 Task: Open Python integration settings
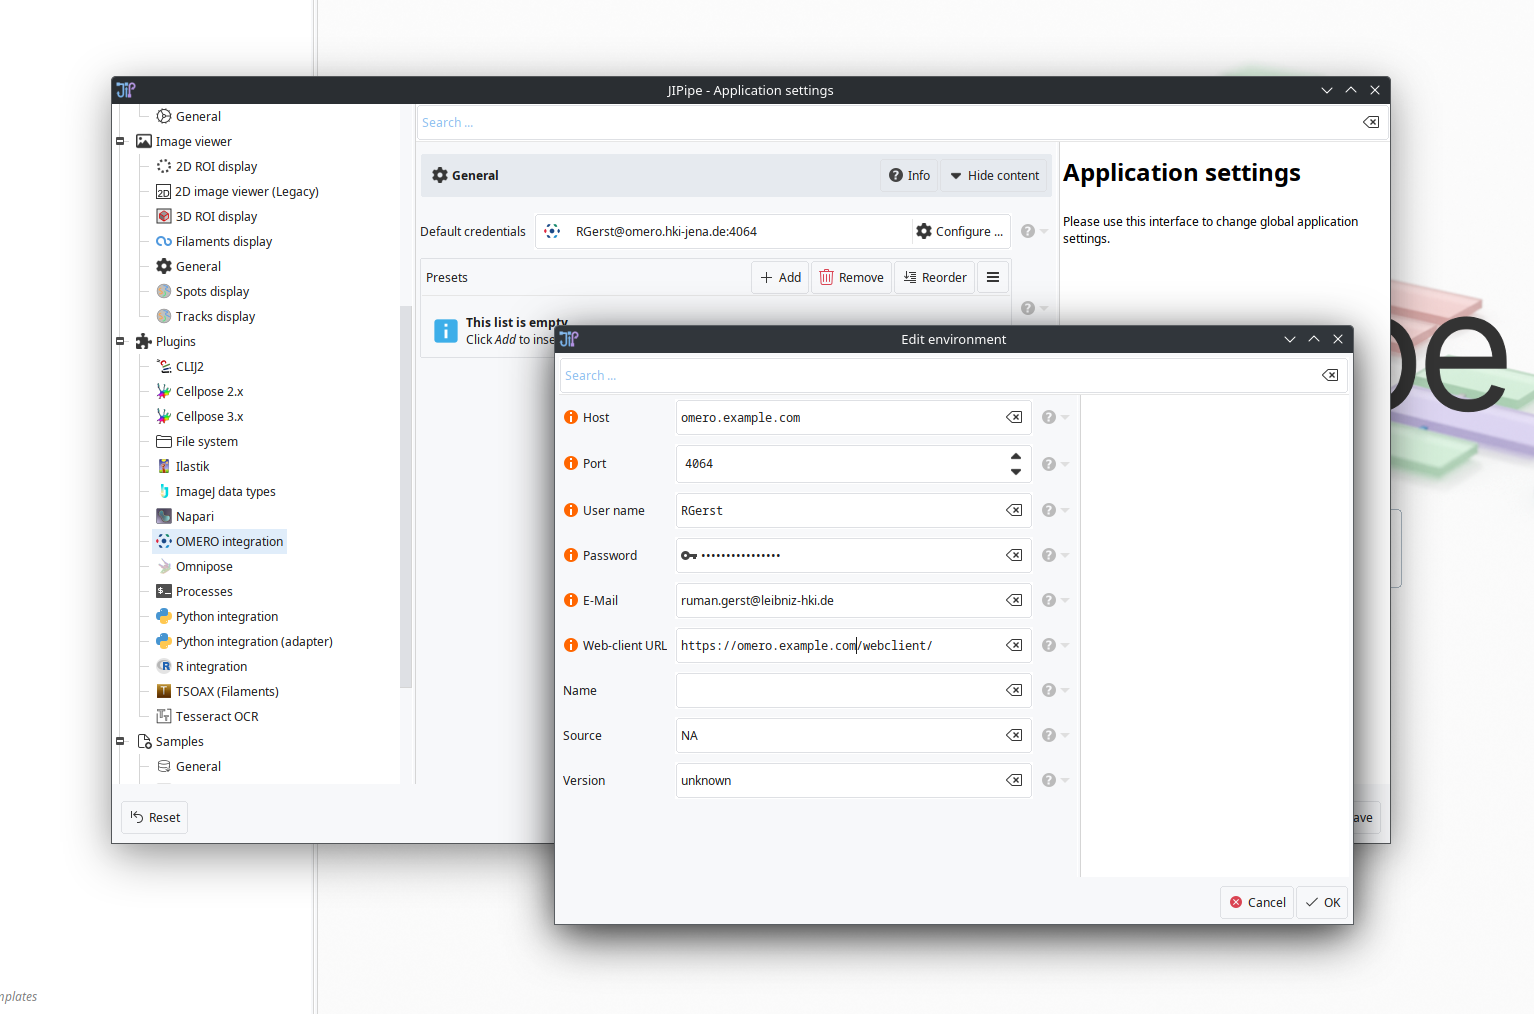click(226, 617)
